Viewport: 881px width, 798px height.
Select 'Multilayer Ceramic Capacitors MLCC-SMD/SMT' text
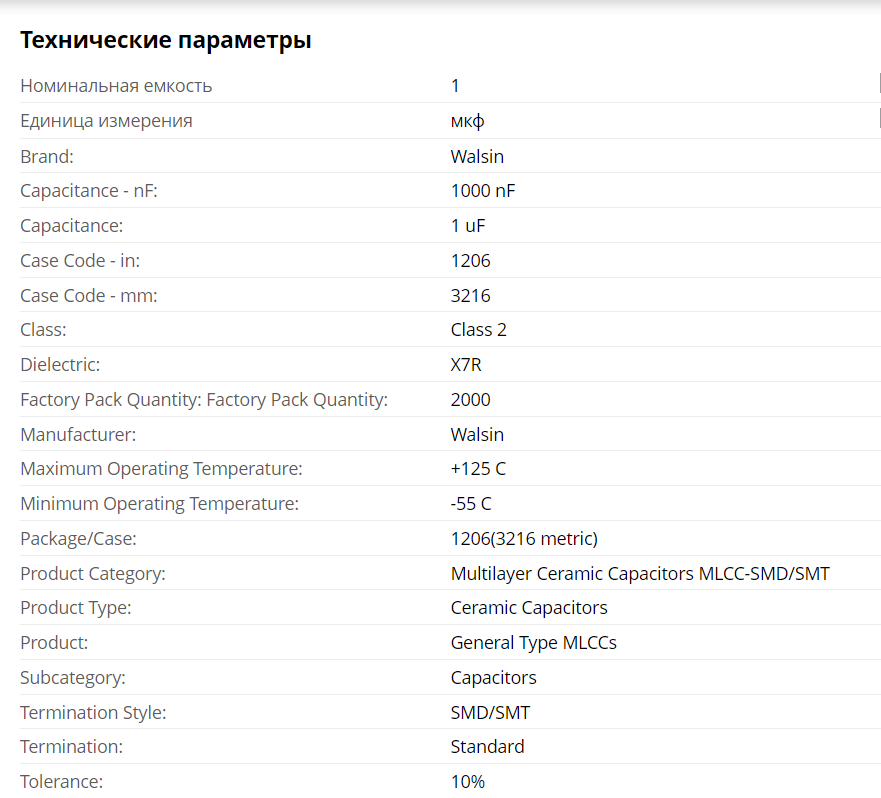click(640, 574)
